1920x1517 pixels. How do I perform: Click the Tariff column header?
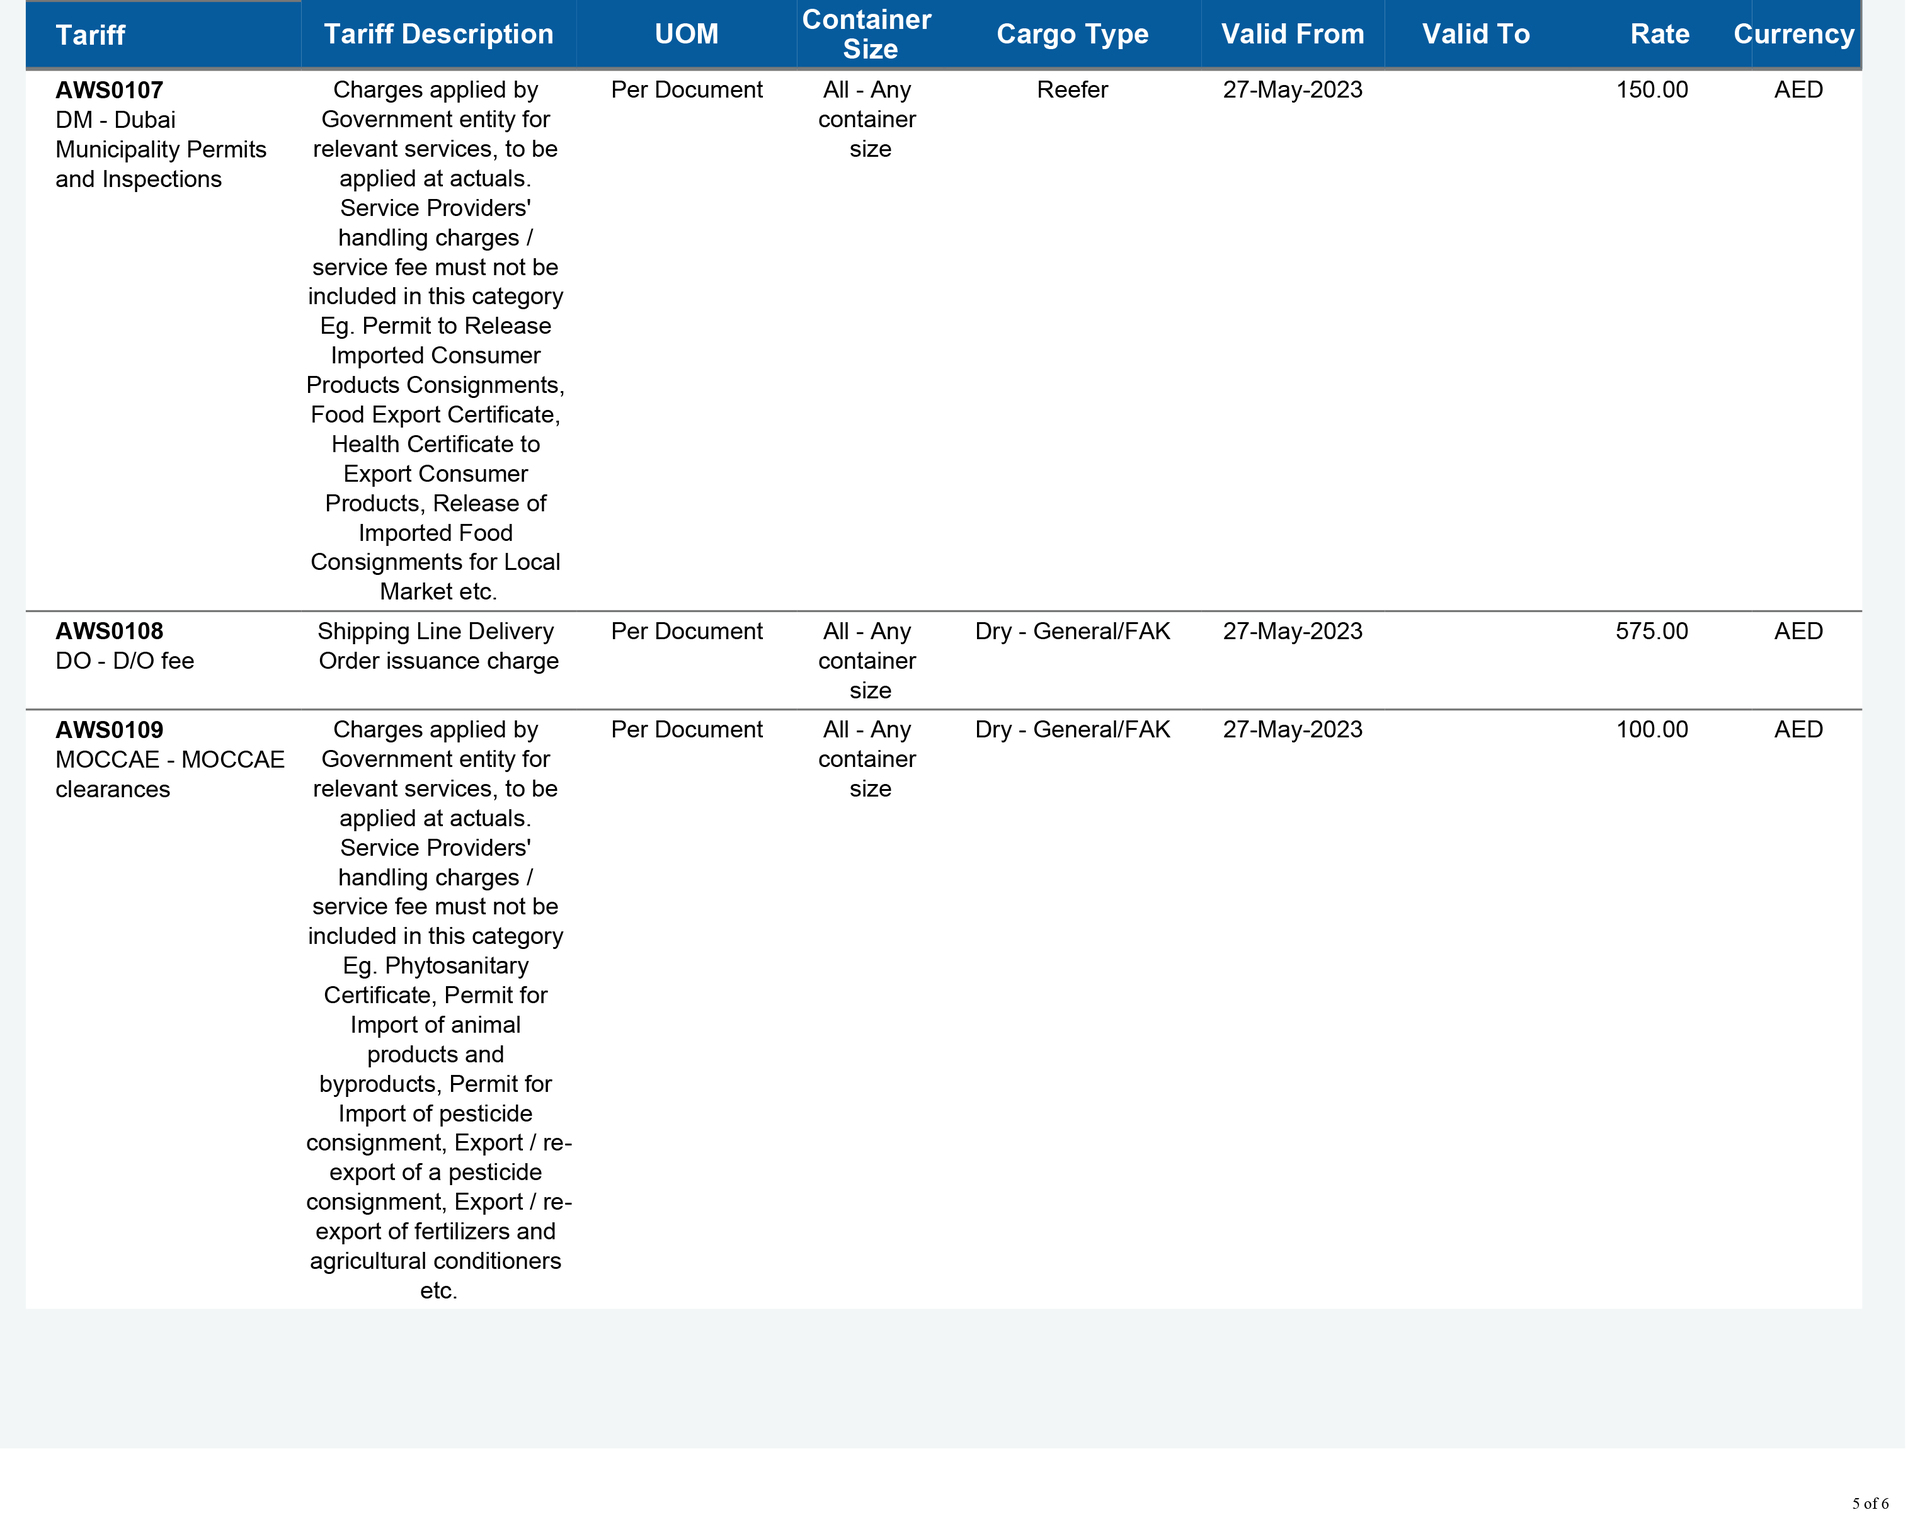coord(90,35)
